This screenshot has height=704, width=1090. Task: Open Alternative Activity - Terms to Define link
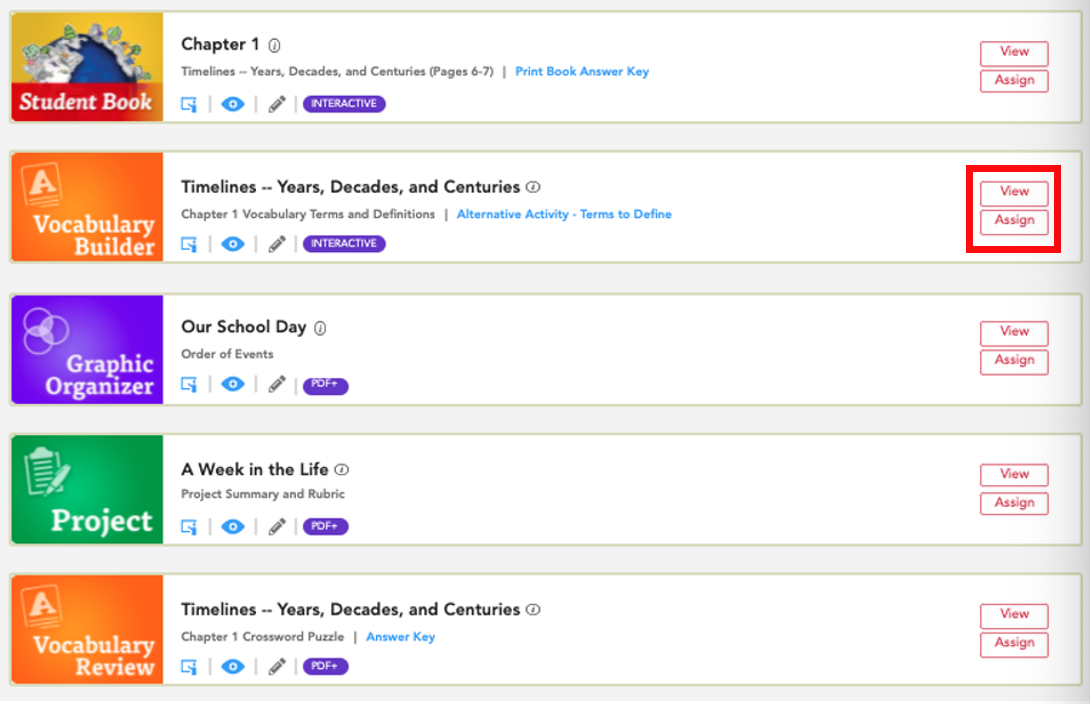coord(564,214)
